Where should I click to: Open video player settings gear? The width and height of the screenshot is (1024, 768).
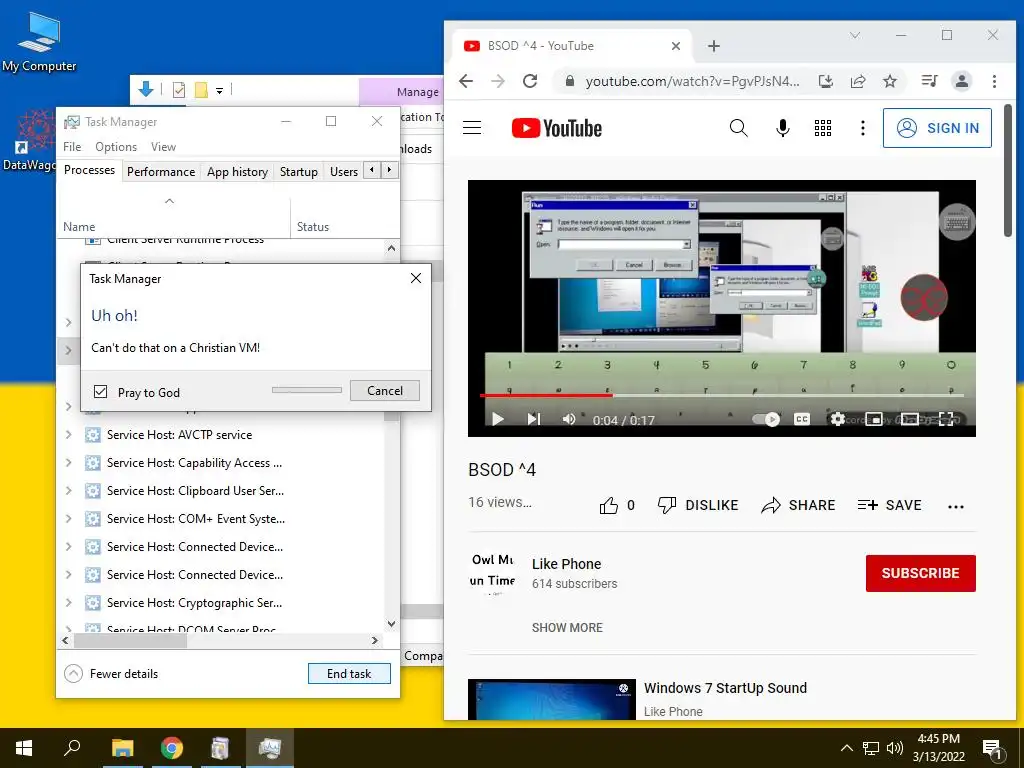pos(838,419)
